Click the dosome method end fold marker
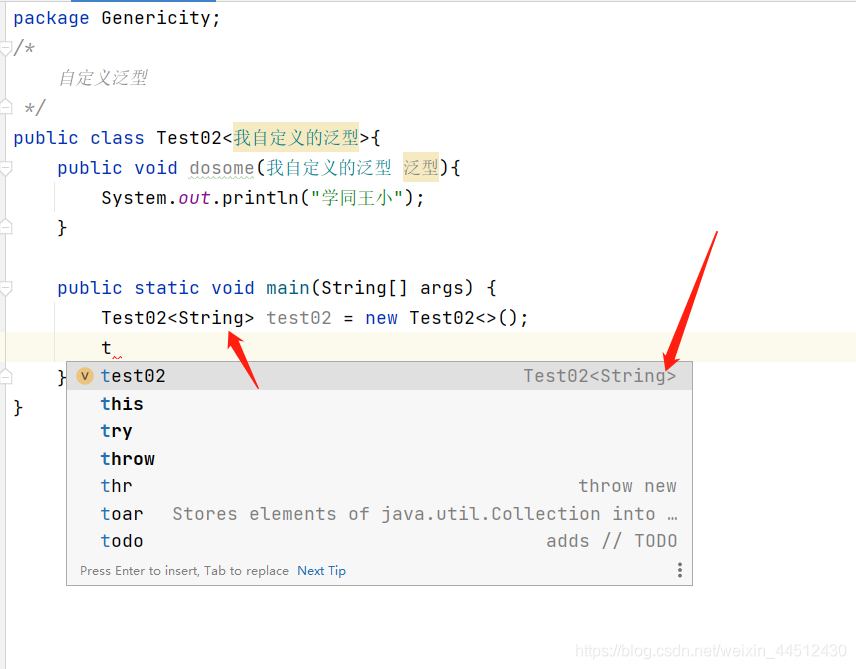856x669 pixels. (x=5, y=227)
